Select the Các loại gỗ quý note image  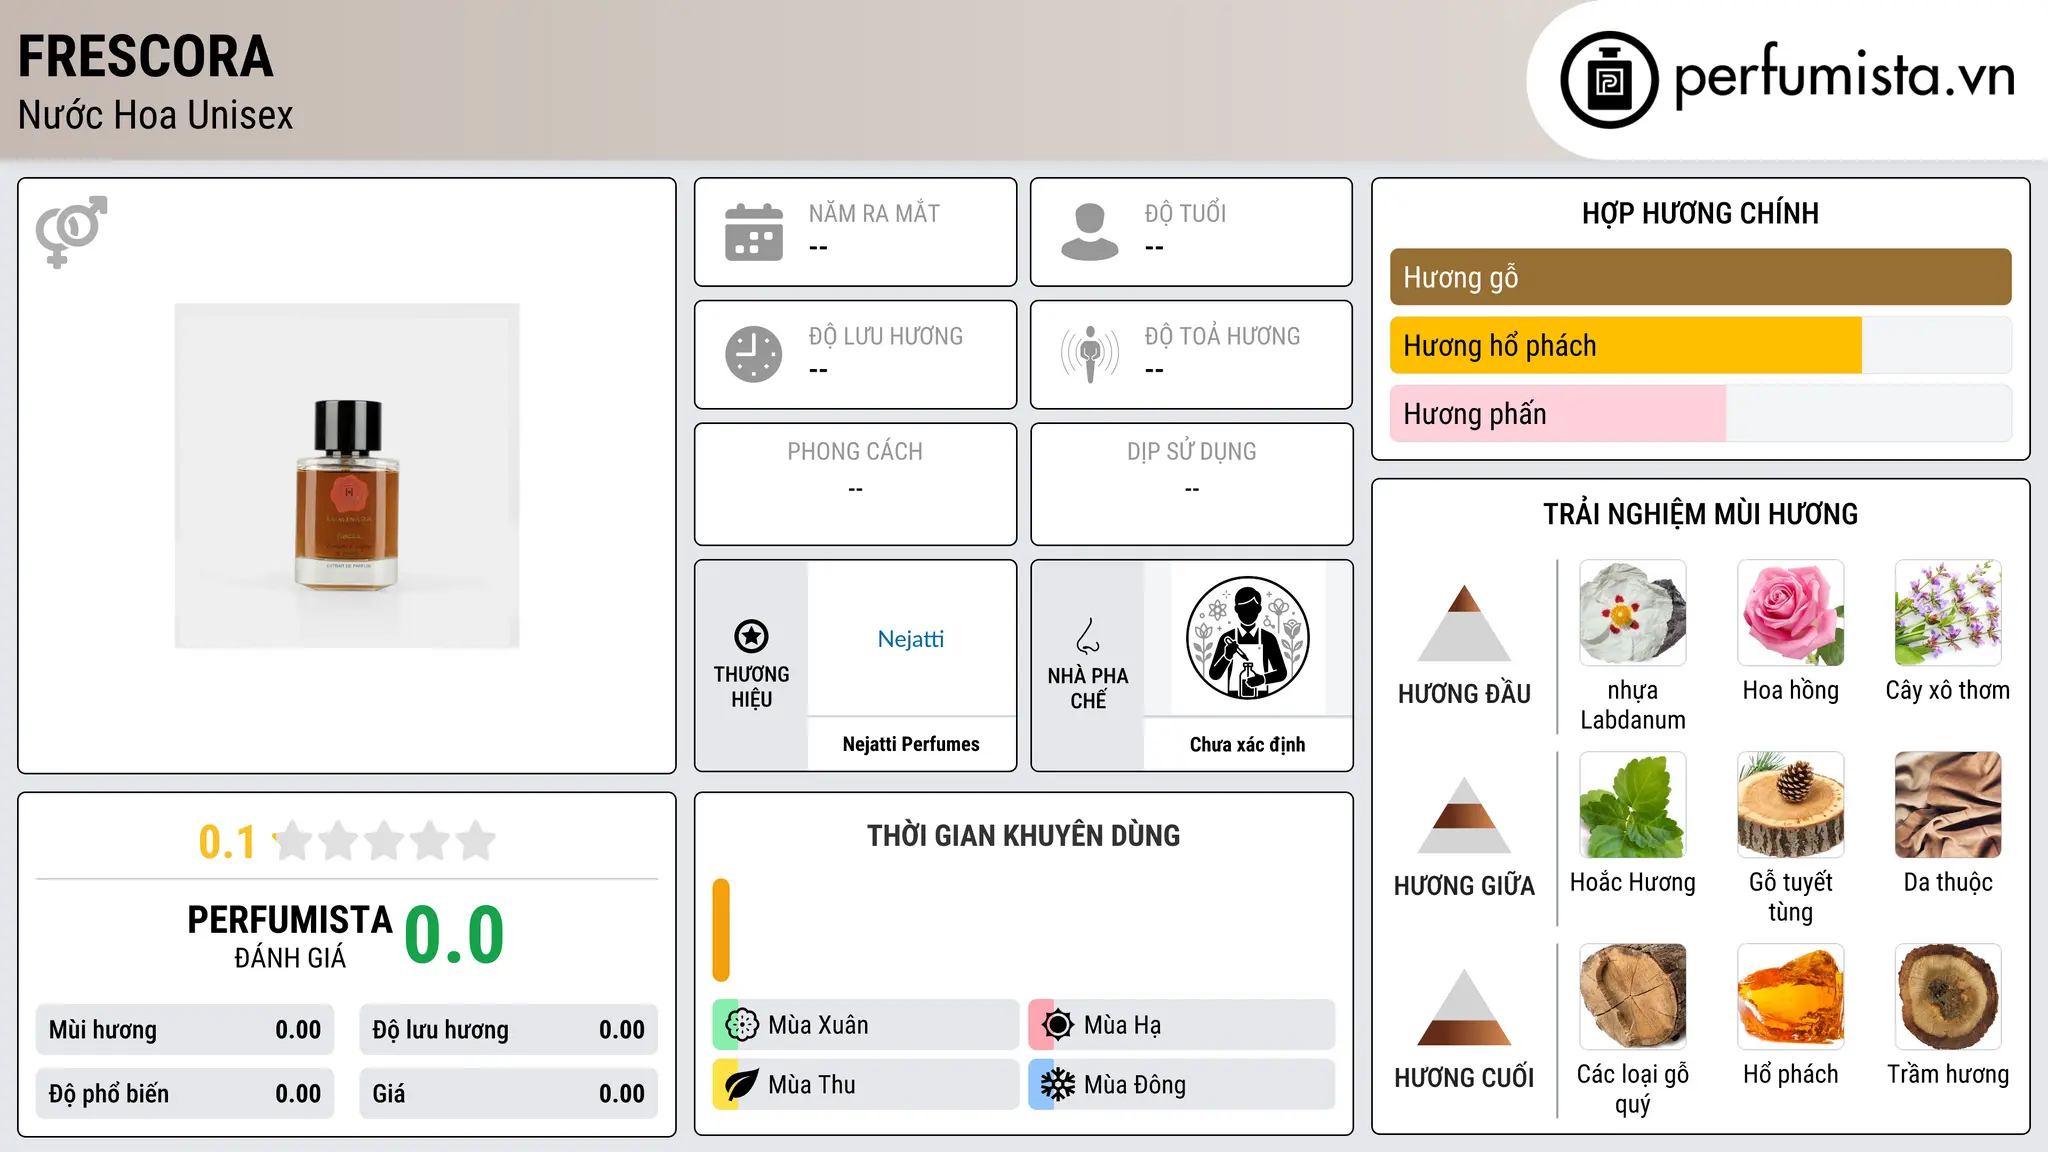1633,997
